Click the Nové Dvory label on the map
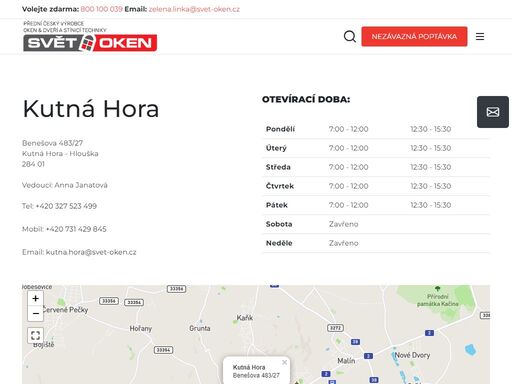 tap(412, 355)
